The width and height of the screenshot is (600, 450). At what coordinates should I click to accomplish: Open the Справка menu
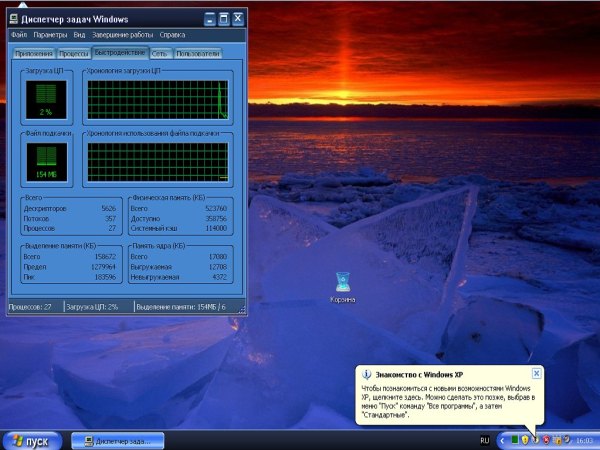171,35
